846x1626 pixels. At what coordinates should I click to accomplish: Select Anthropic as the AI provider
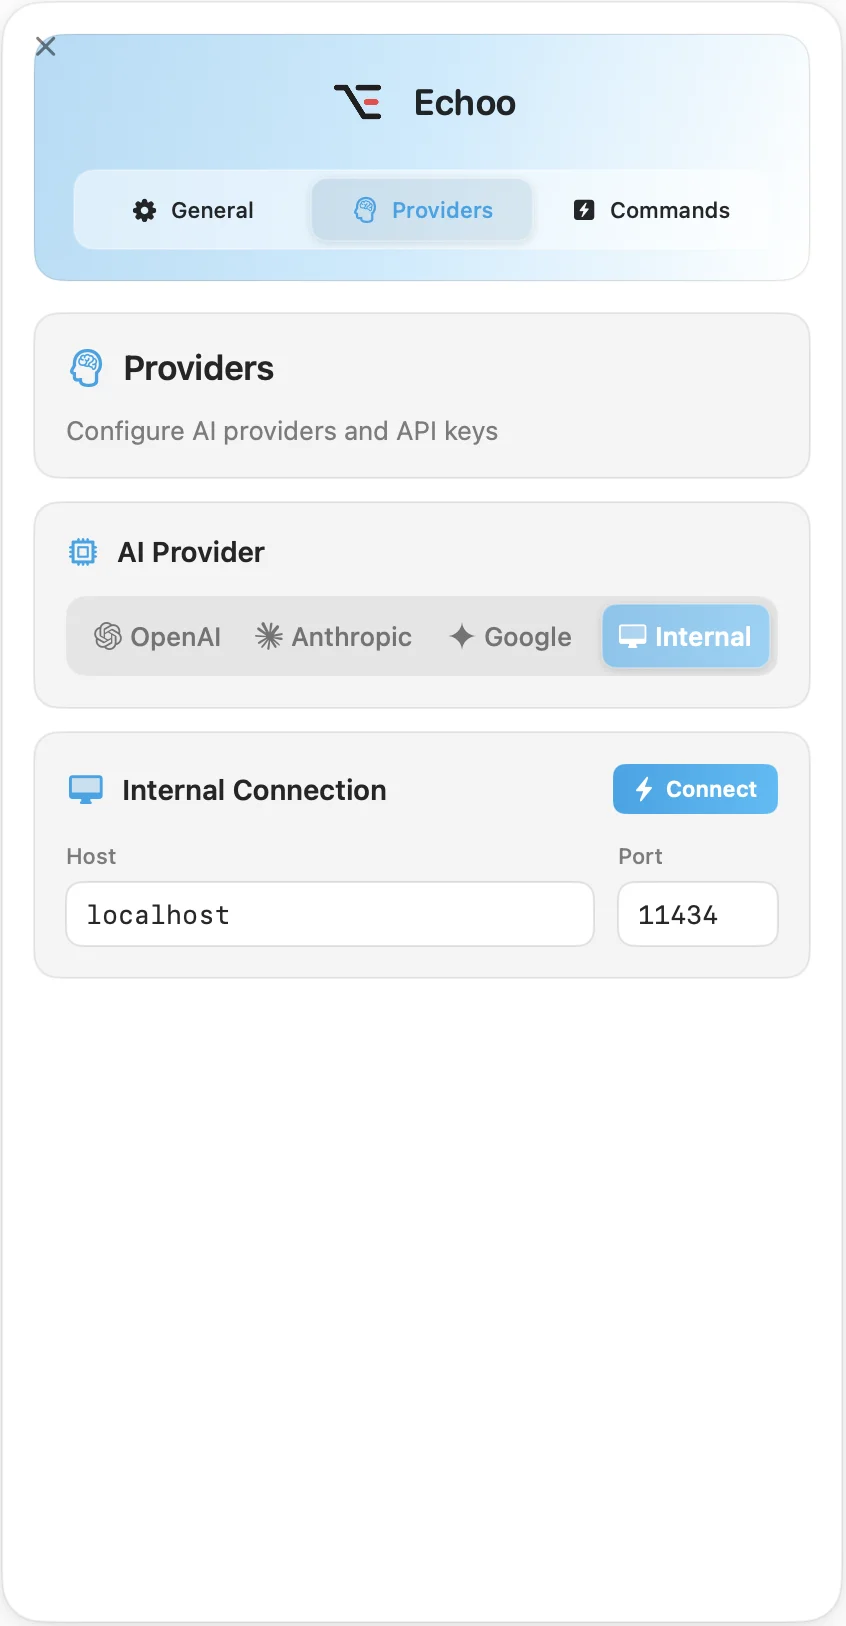click(x=334, y=636)
